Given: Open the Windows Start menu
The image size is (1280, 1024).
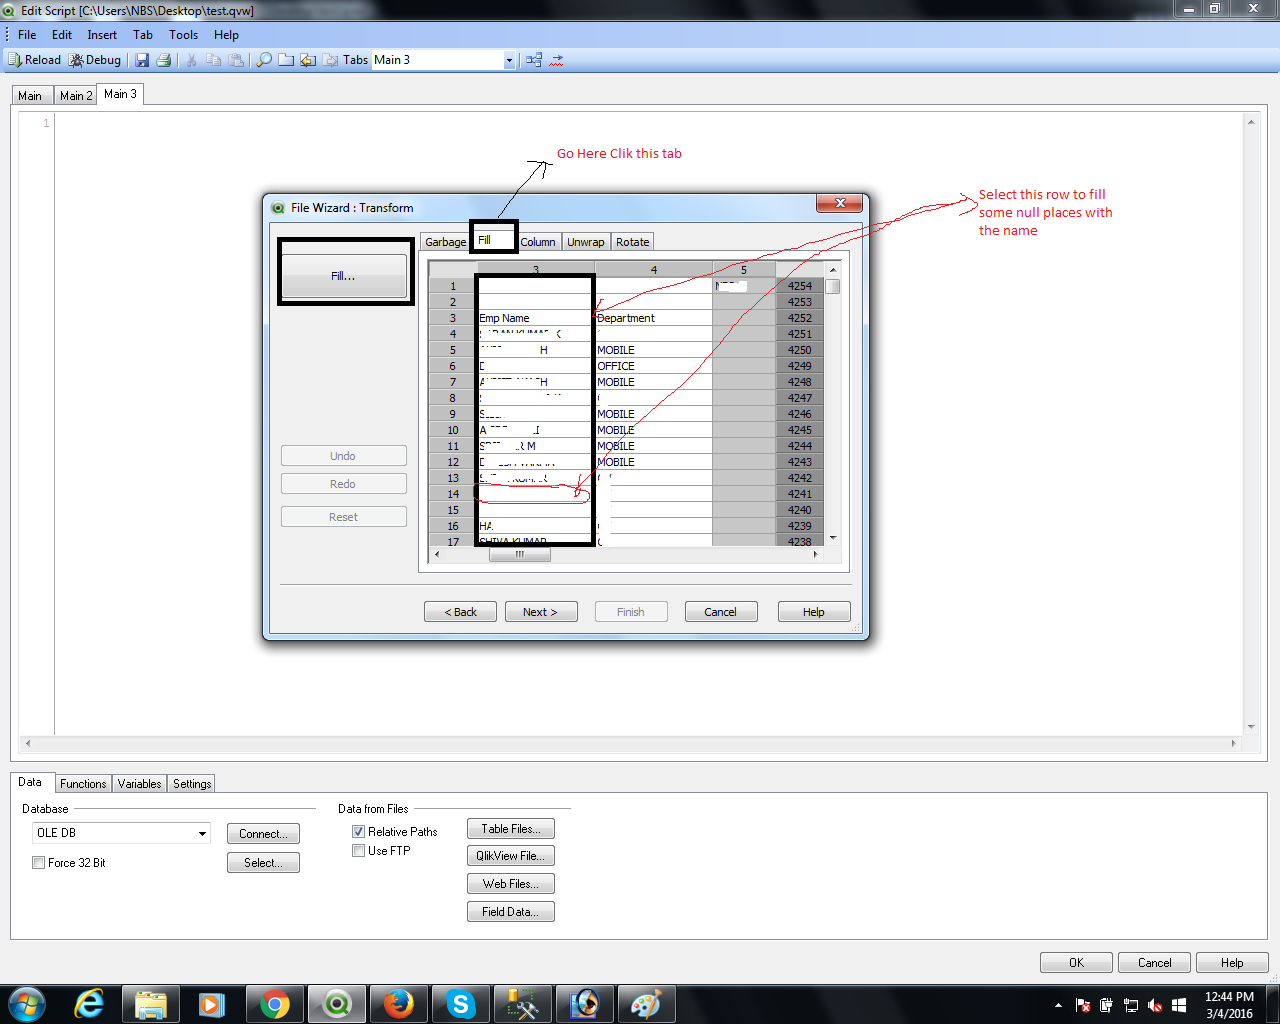Looking at the screenshot, I should coord(27,1004).
